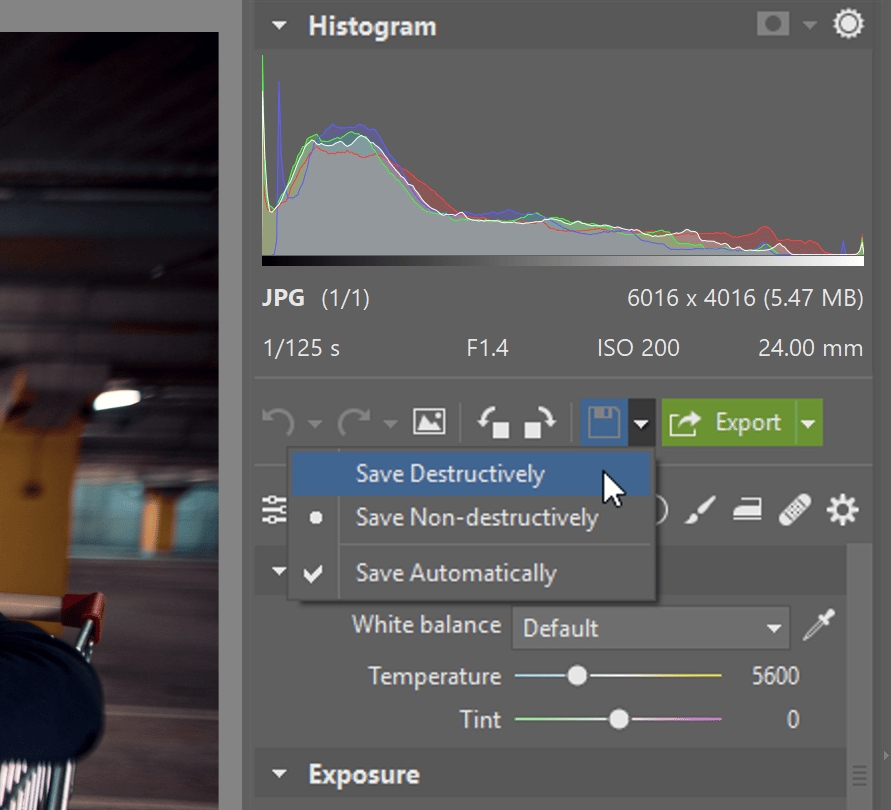Close the Save options dropdown arrow
This screenshot has height=810, width=891.
642,423
